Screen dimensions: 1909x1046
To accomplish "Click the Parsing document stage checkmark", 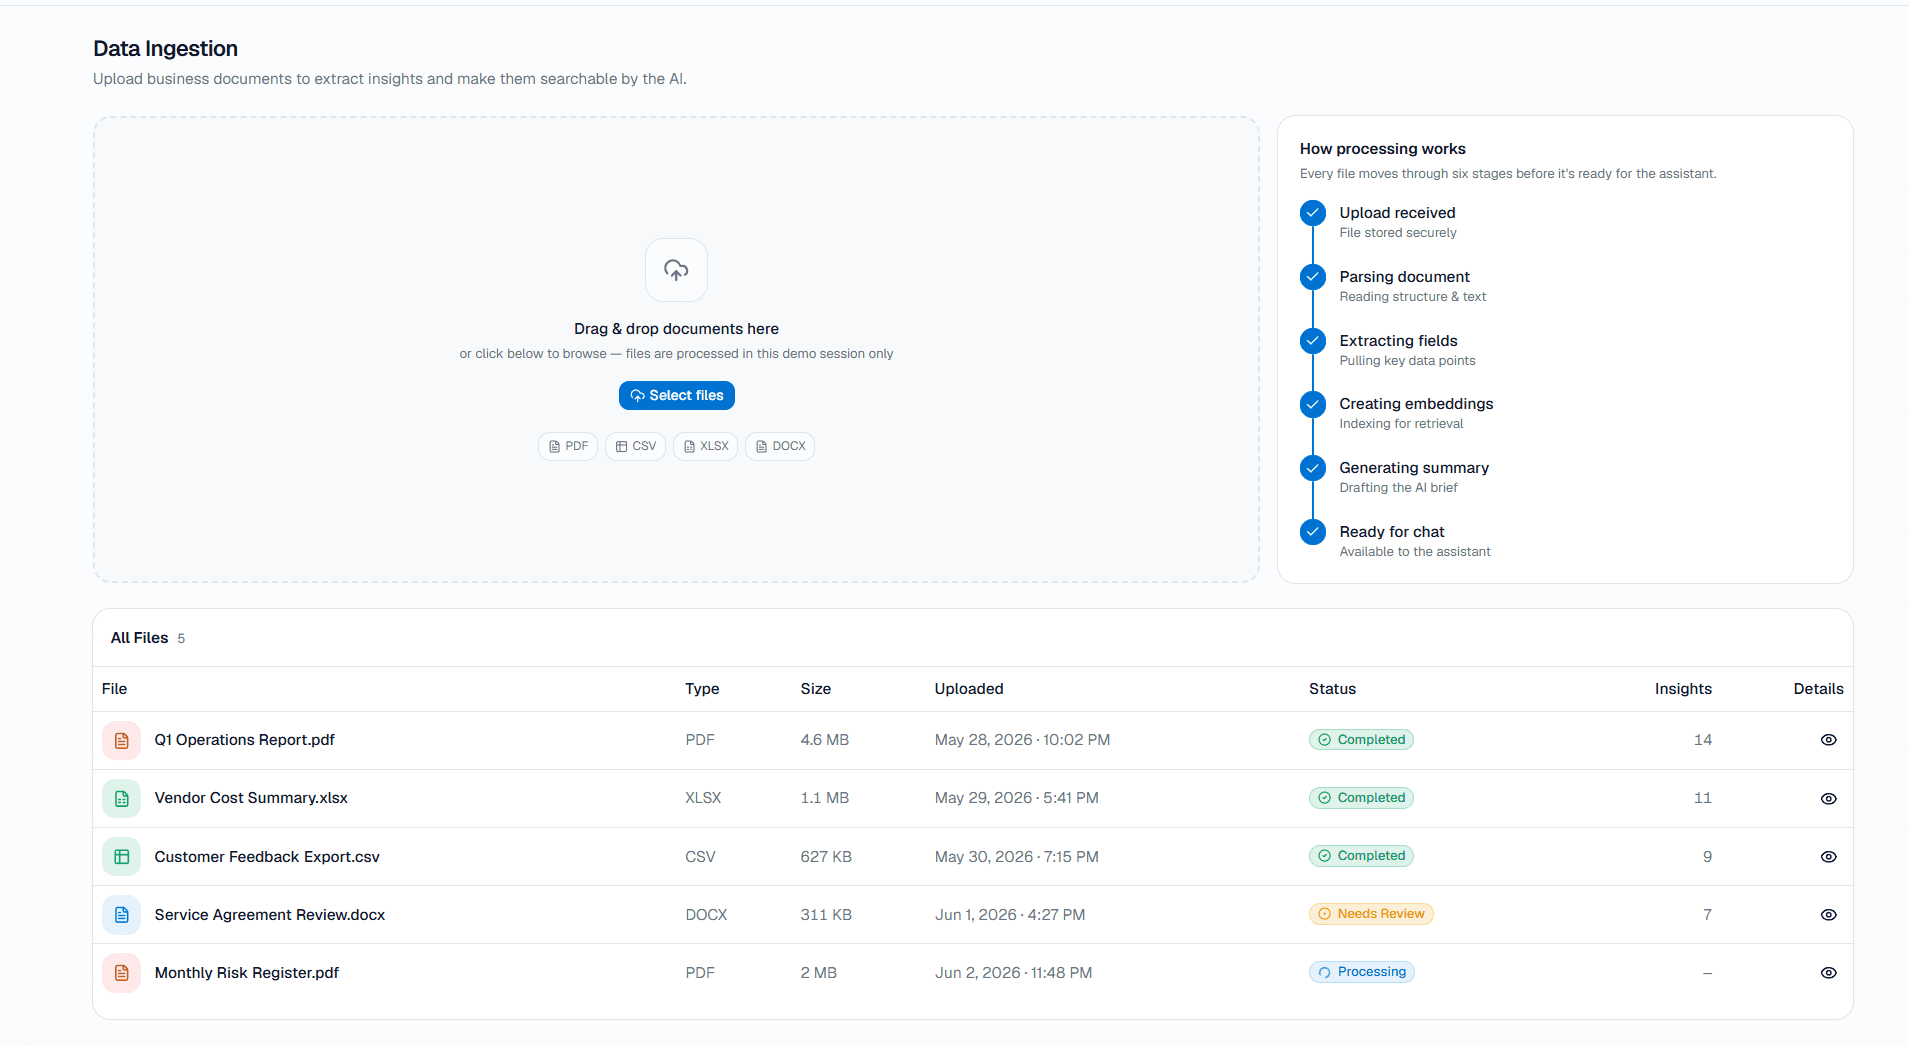I will (x=1313, y=277).
